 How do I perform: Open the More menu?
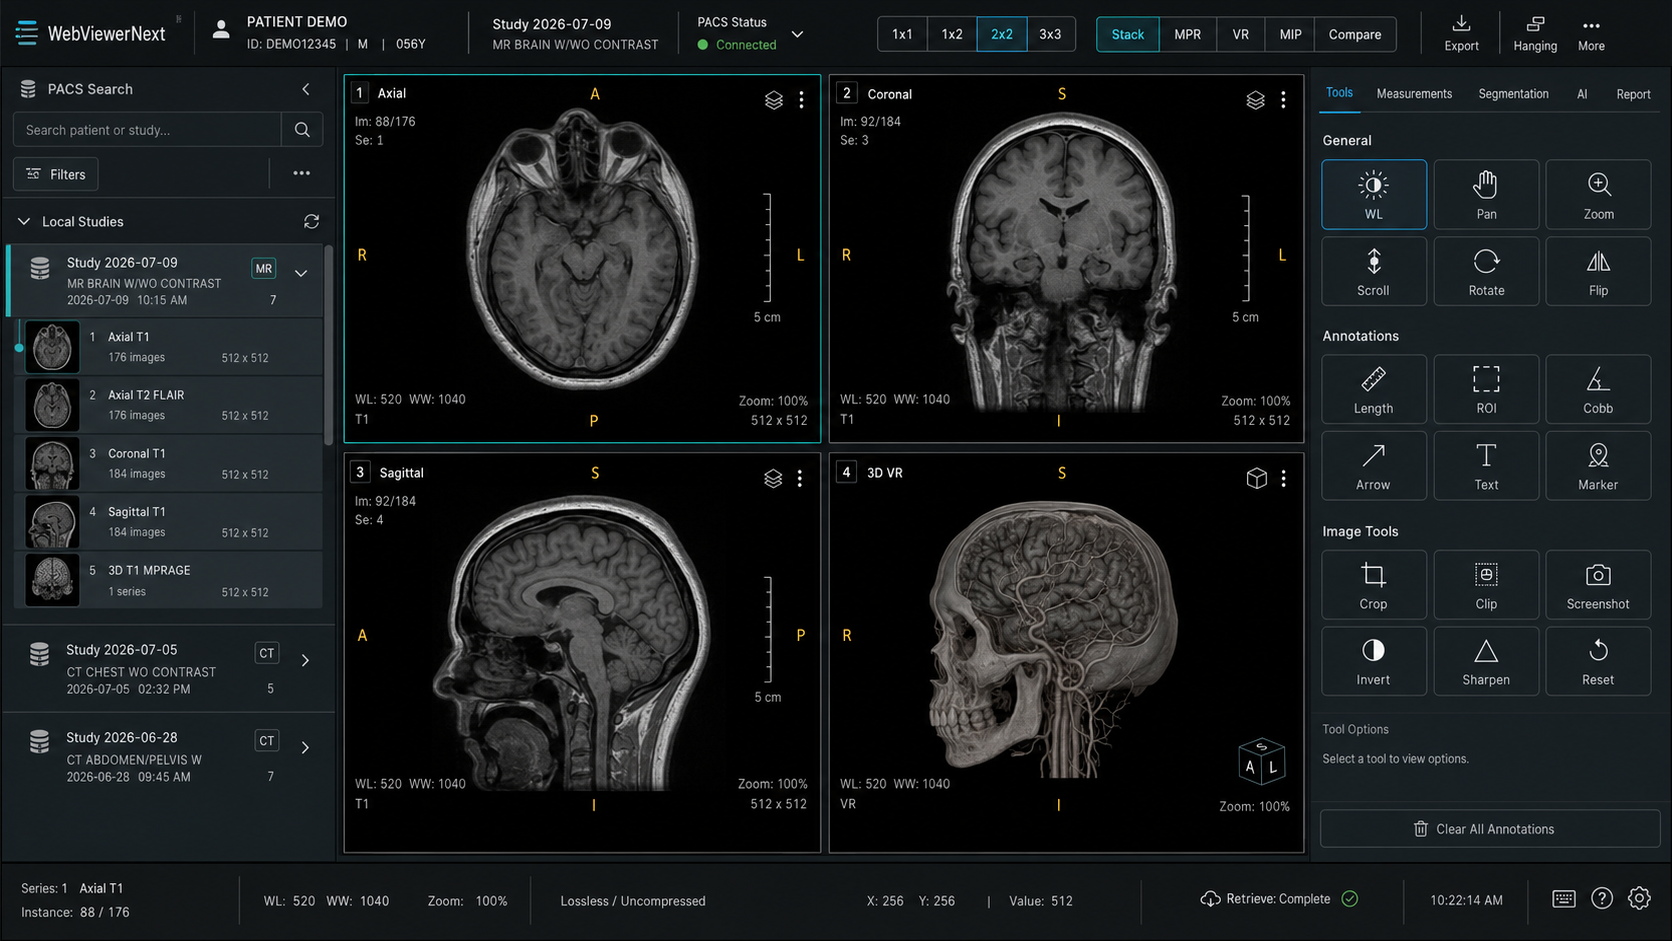pos(1591,33)
